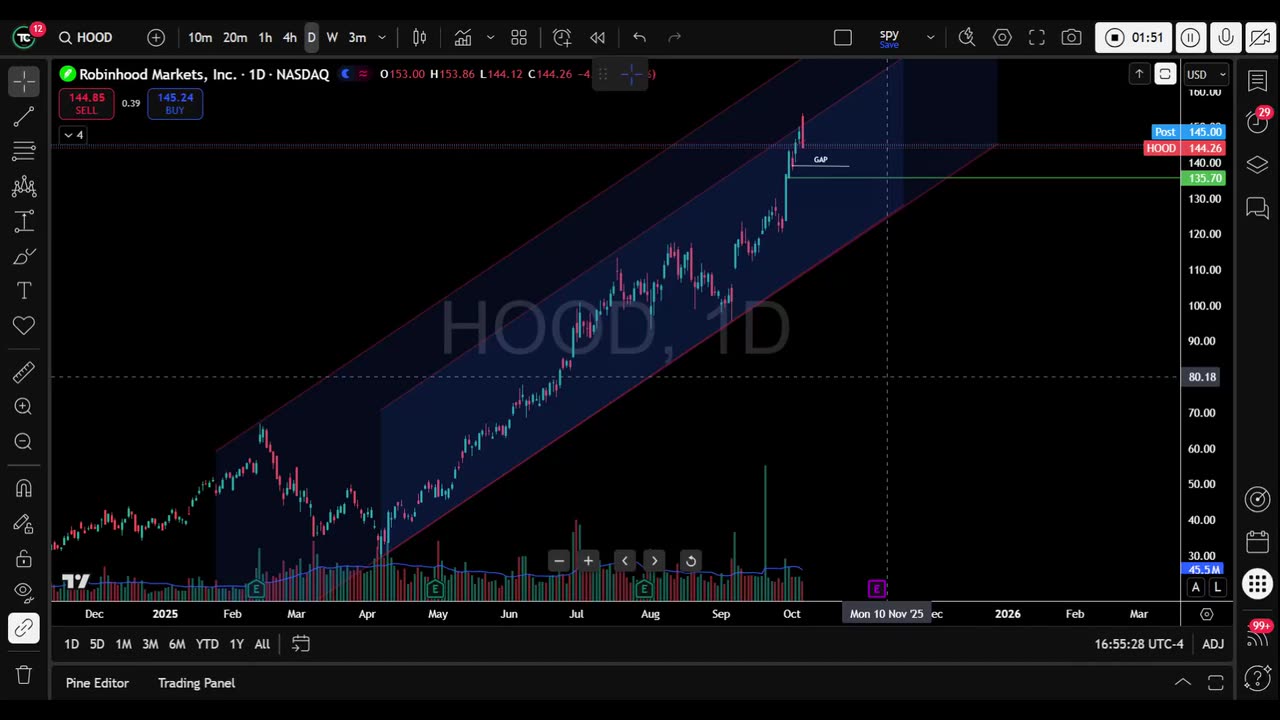Image resolution: width=1280 pixels, height=720 pixels.
Task: Switch to the 10m interval
Action: [x=200, y=37]
